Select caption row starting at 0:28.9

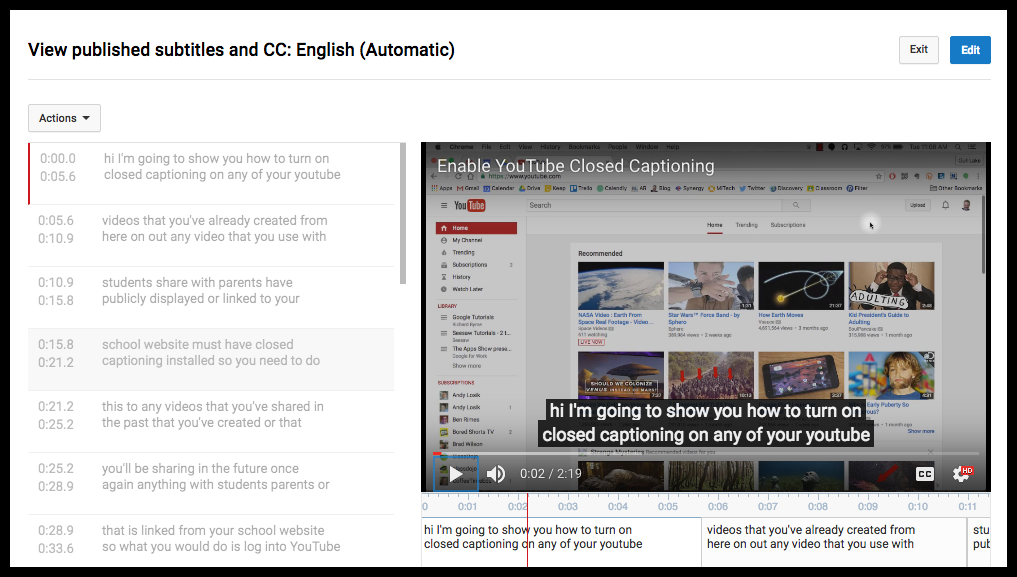(211, 541)
